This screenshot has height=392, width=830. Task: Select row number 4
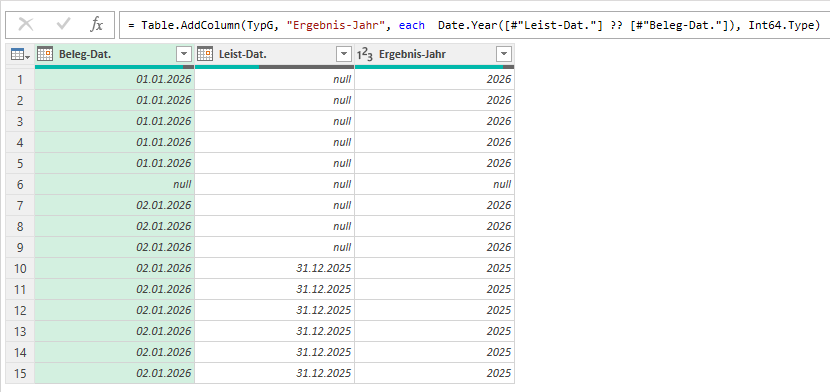[x=20, y=142]
